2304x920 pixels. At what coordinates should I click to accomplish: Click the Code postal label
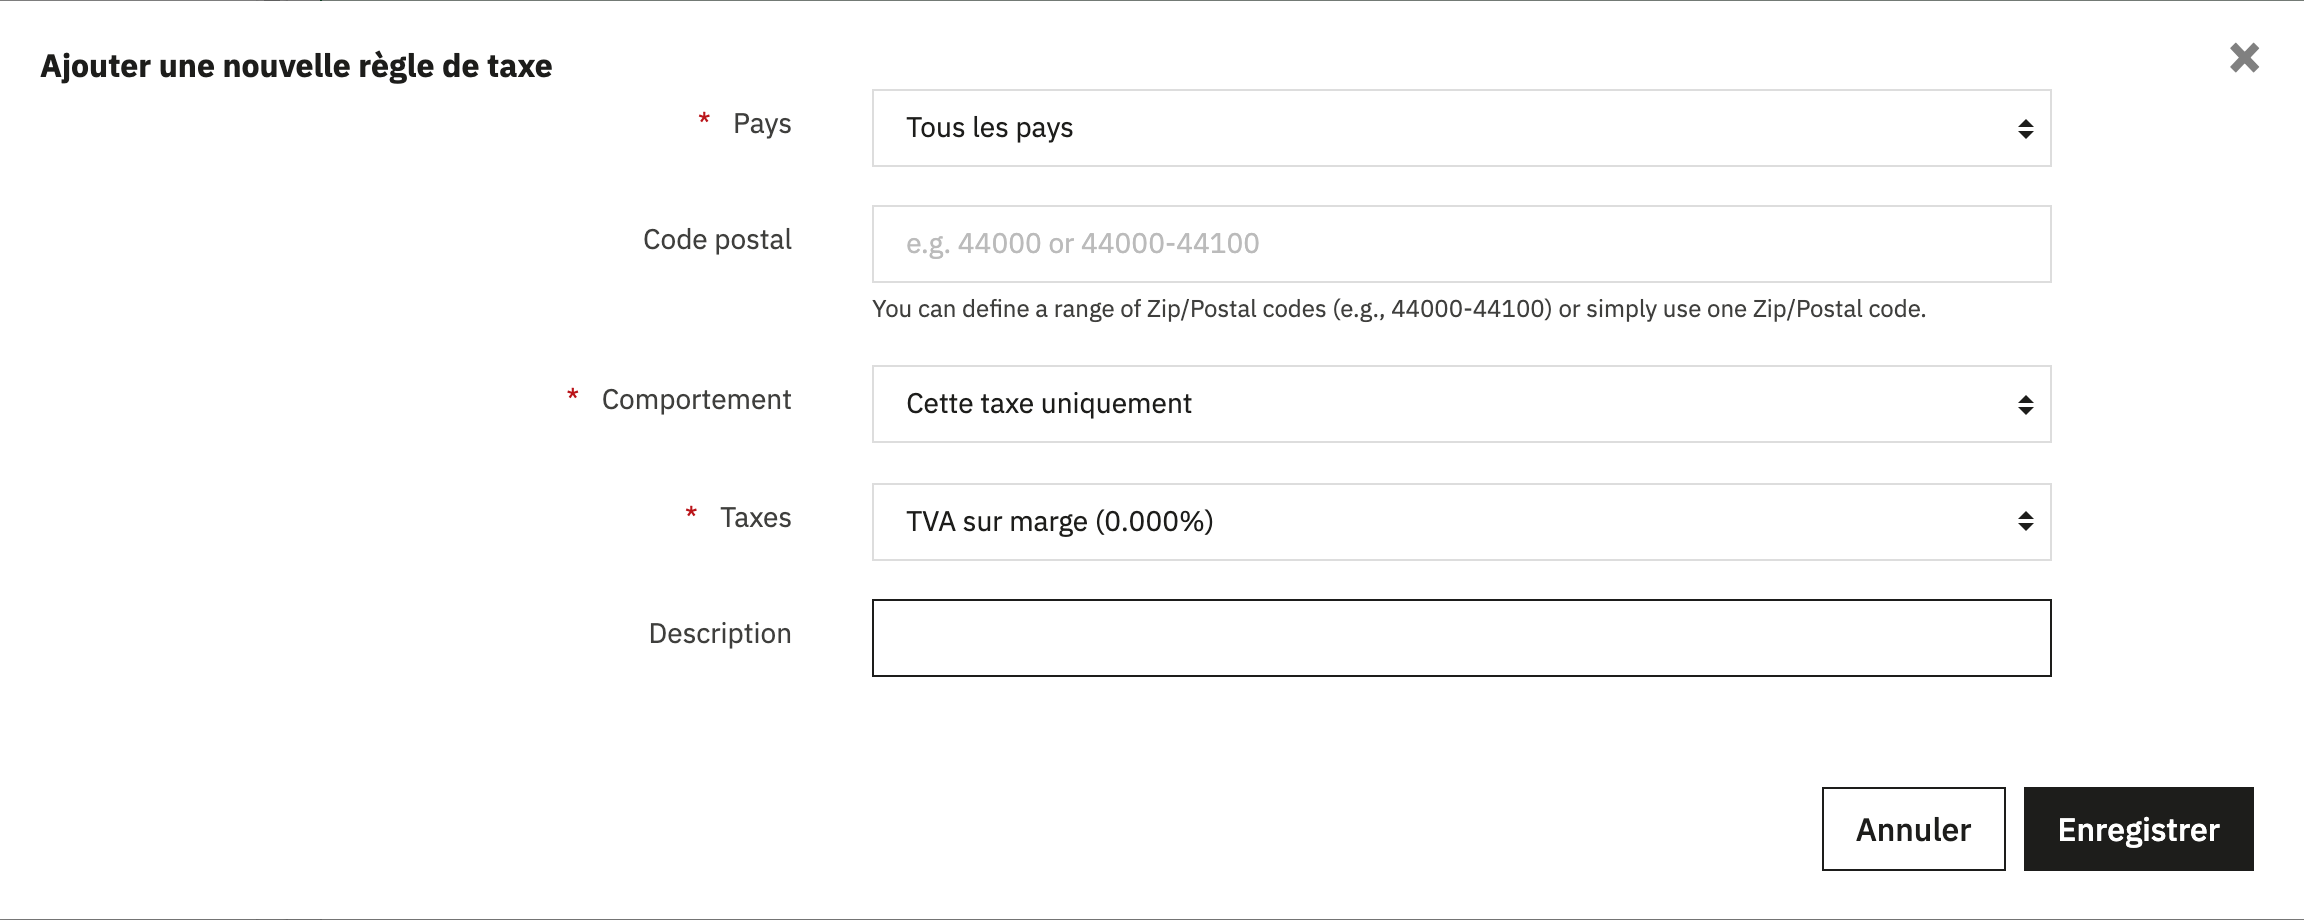(x=717, y=240)
